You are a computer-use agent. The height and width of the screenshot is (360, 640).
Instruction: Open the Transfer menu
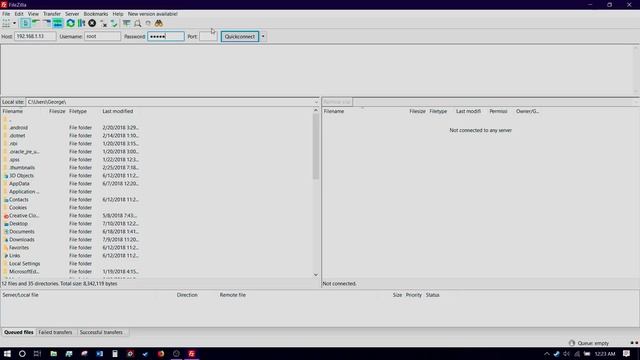pyautogui.click(x=52, y=14)
